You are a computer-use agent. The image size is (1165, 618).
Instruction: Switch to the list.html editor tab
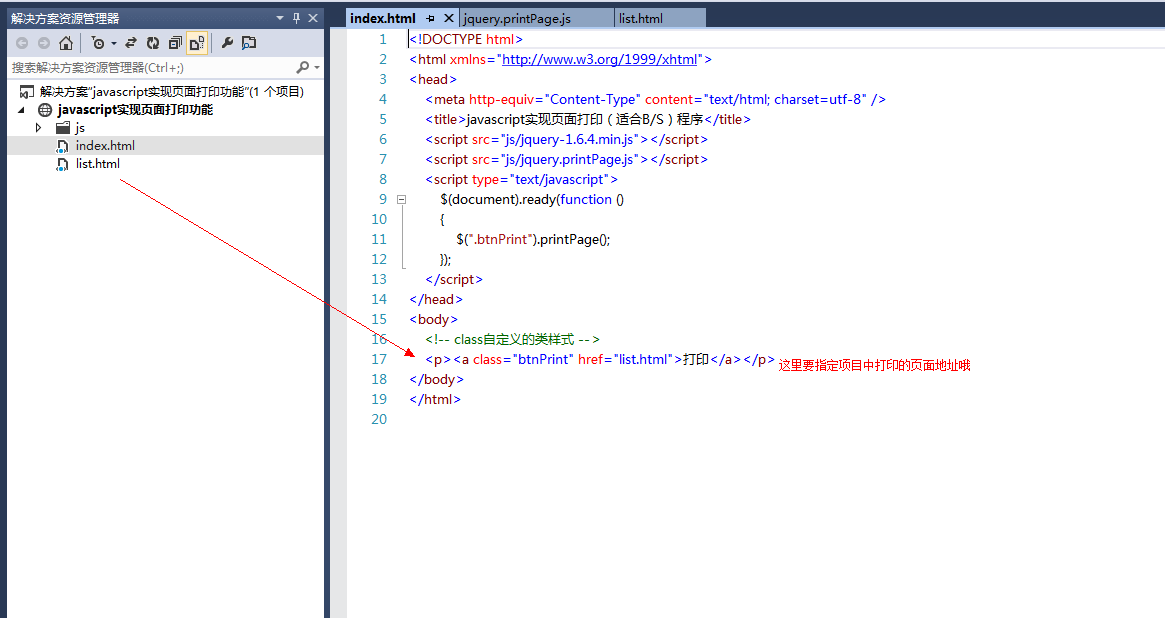pyautogui.click(x=640, y=19)
